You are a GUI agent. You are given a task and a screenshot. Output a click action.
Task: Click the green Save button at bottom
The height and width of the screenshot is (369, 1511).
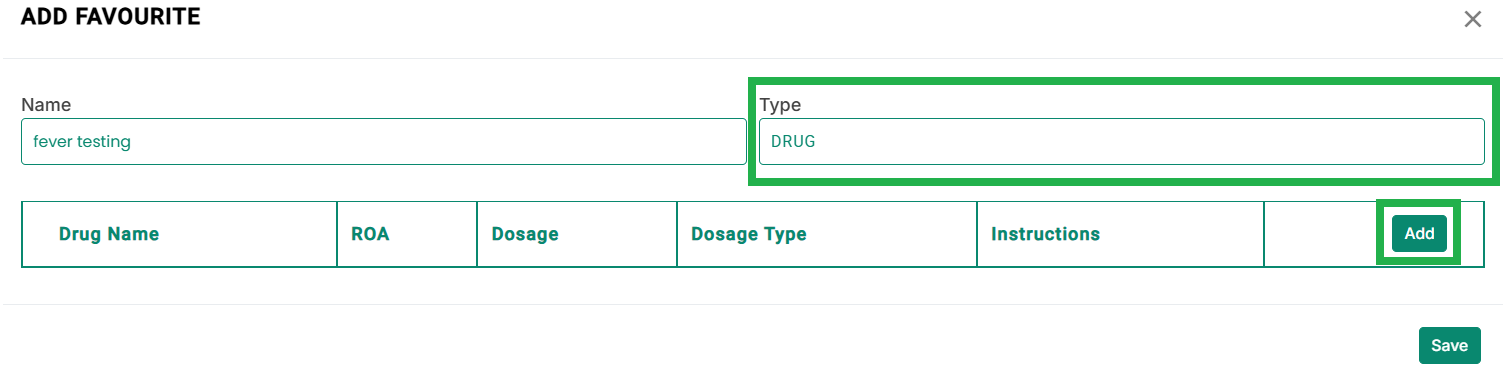point(1449,345)
